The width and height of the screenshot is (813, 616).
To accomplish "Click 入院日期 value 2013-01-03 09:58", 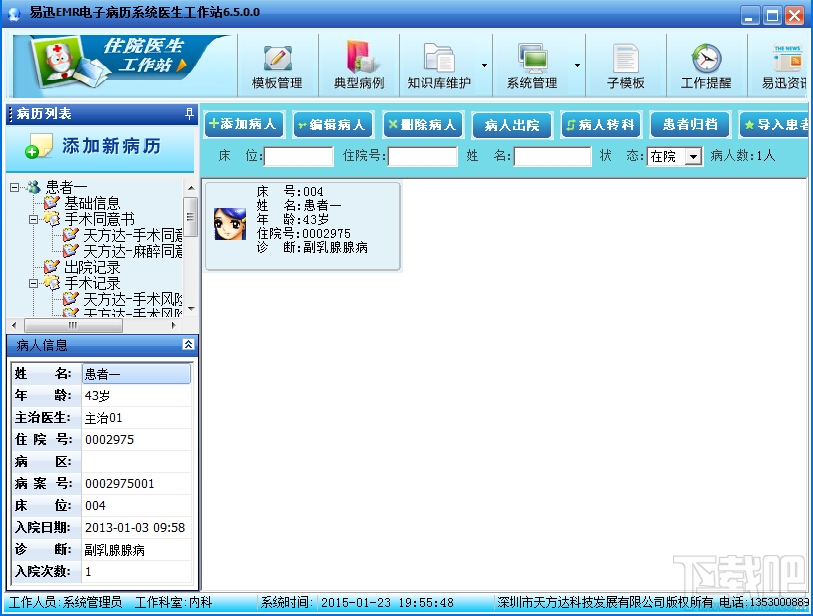I will click(x=135, y=528).
